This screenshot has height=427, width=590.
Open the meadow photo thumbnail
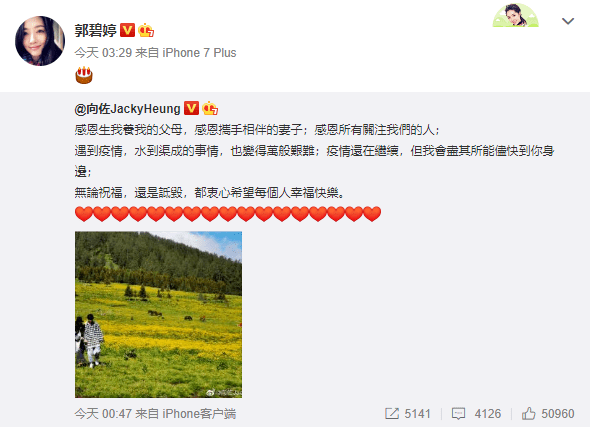[158, 315]
